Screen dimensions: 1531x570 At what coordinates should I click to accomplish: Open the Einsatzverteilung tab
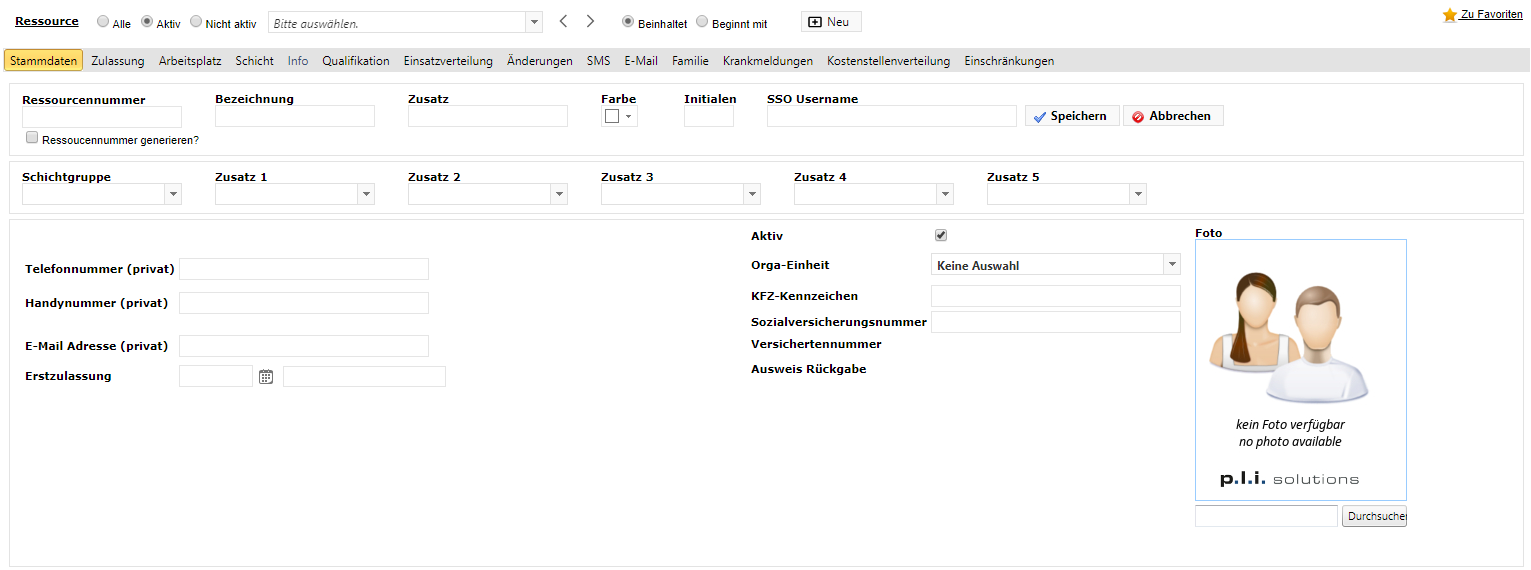[x=448, y=61]
